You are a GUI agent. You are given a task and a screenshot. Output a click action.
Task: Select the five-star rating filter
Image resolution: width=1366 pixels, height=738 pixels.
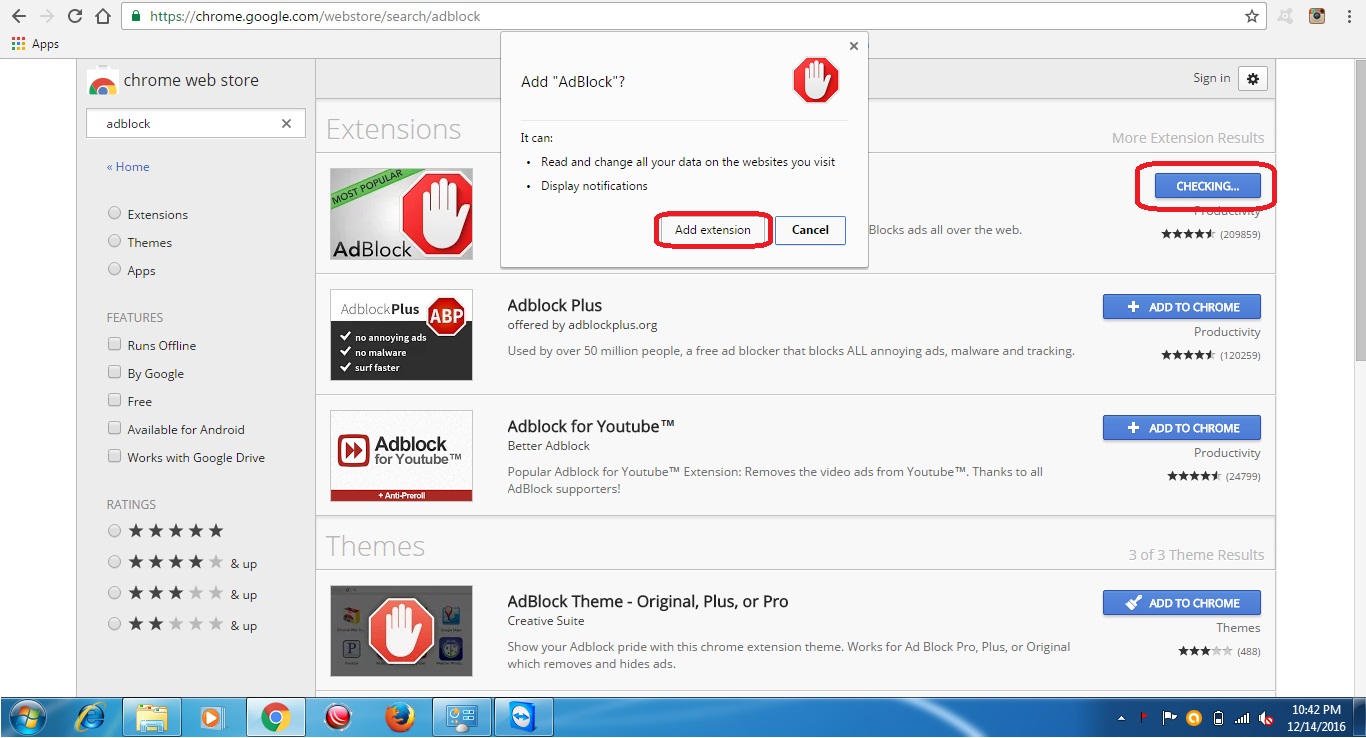pyautogui.click(x=114, y=531)
